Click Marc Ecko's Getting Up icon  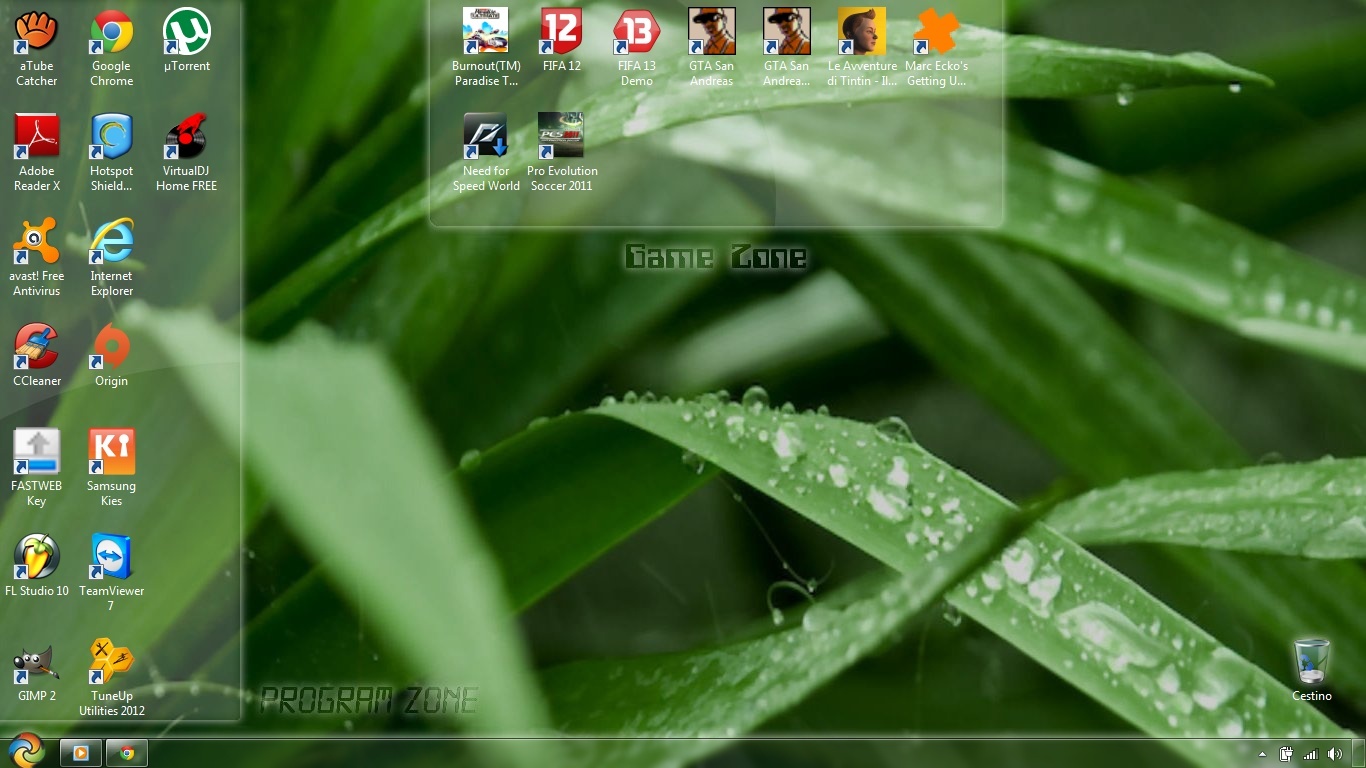(x=937, y=48)
